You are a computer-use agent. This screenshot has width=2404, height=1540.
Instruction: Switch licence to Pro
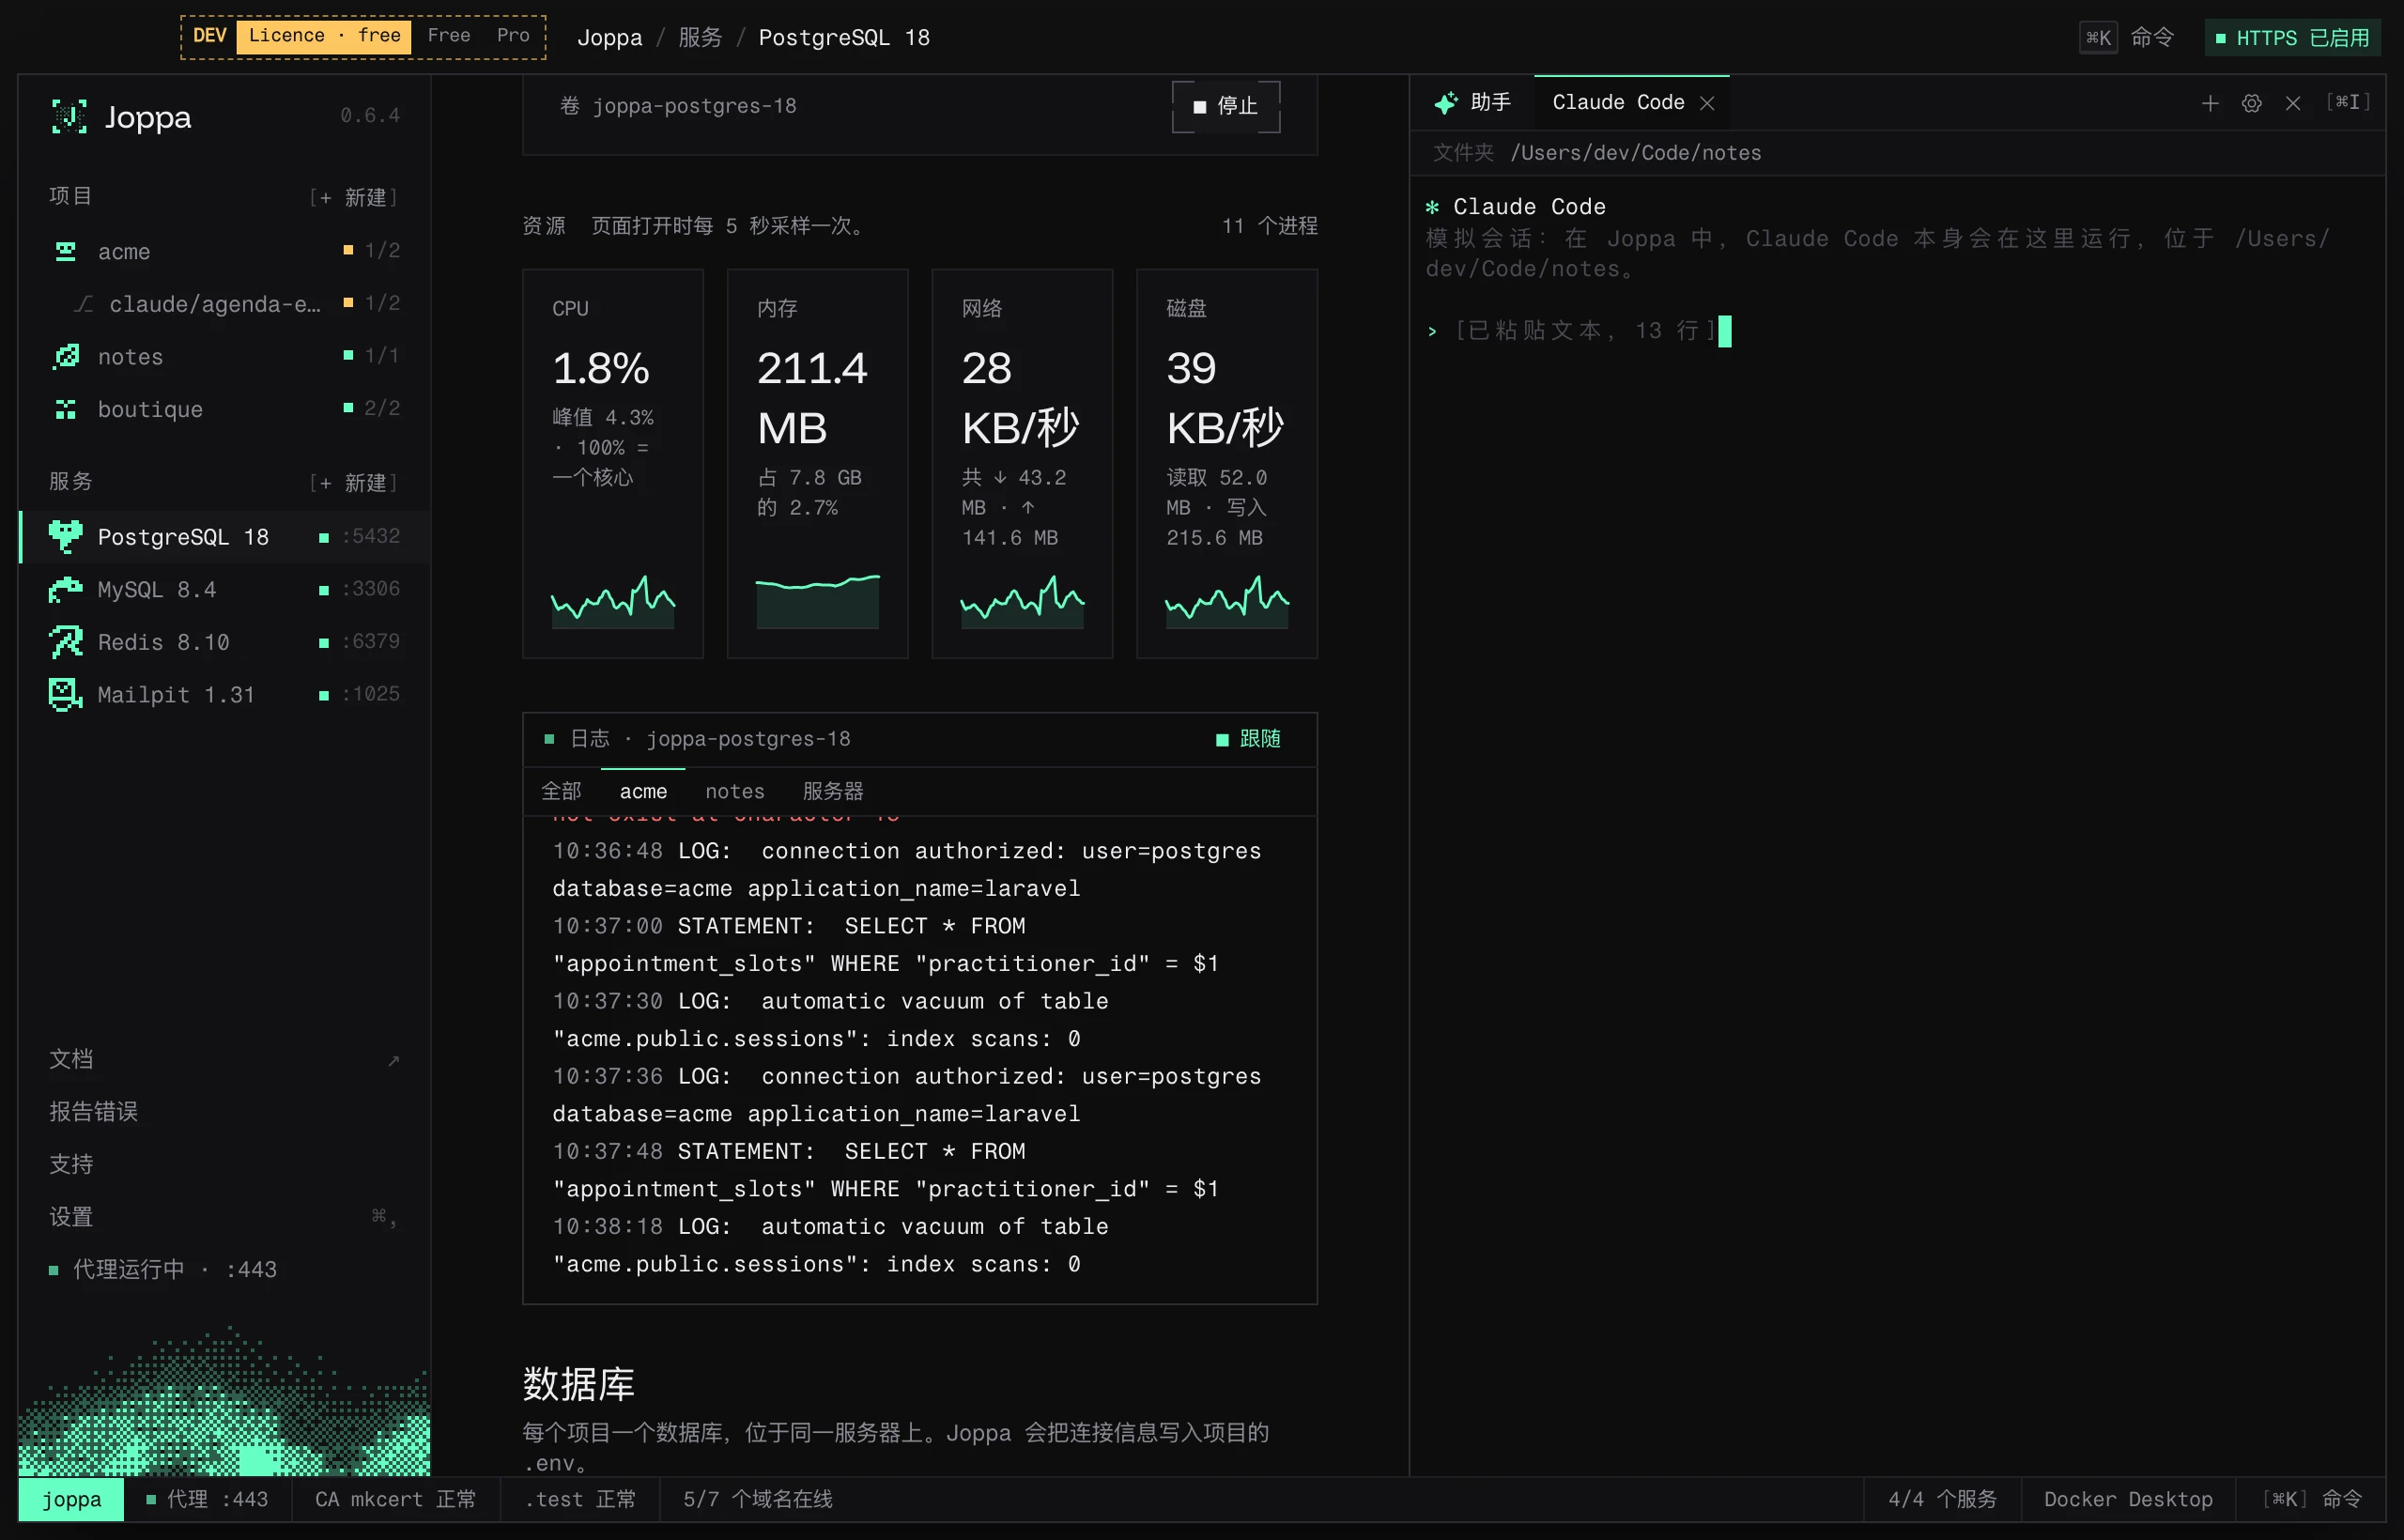pos(513,36)
